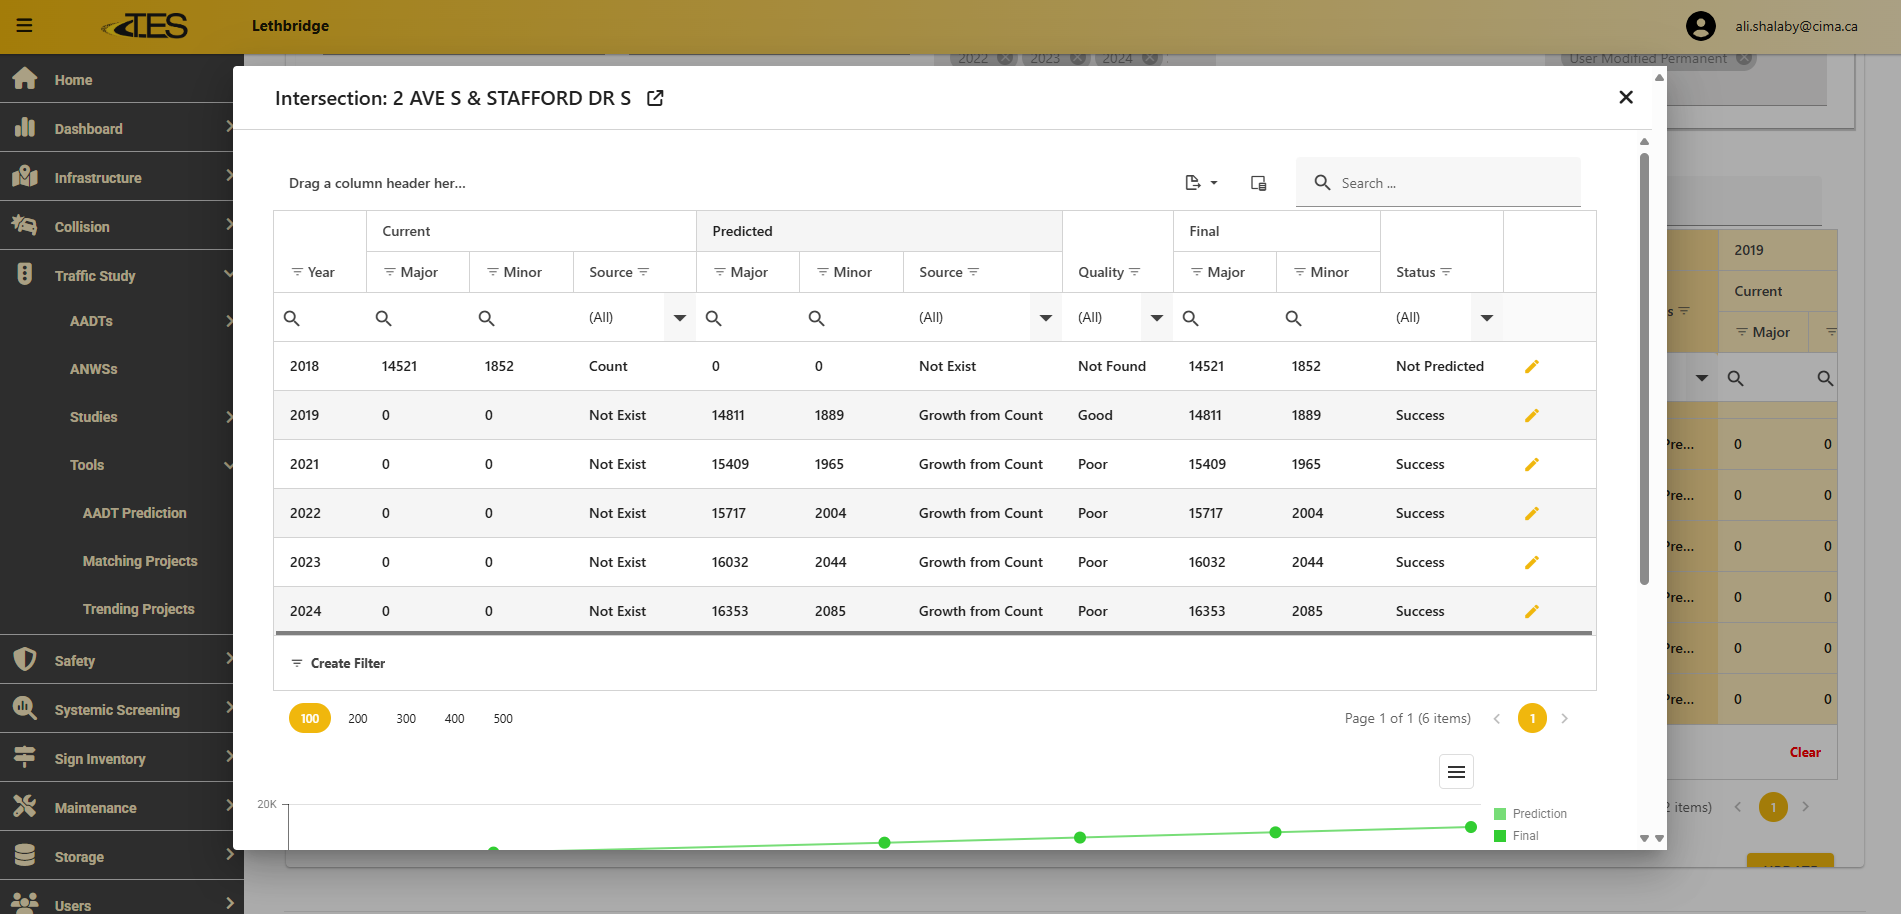Select page size 200
Image resolution: width=1901 pixels, height=914 pixels.
[358, 719]
